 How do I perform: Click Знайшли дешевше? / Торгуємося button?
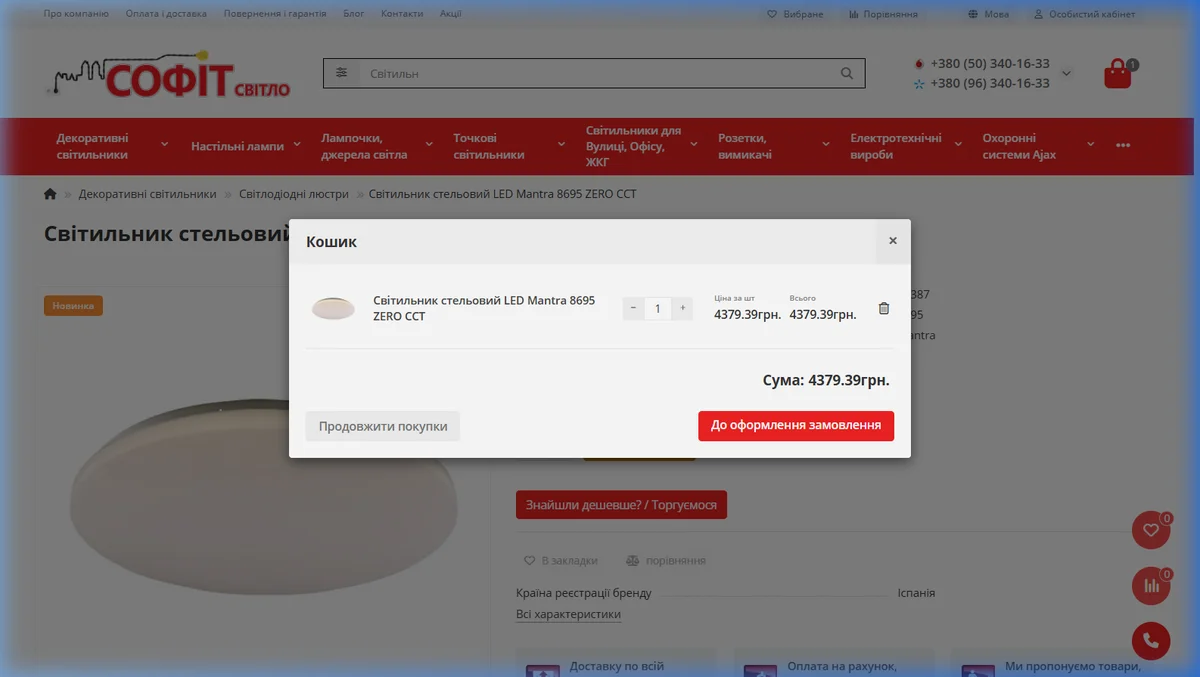tap(621, 505)
